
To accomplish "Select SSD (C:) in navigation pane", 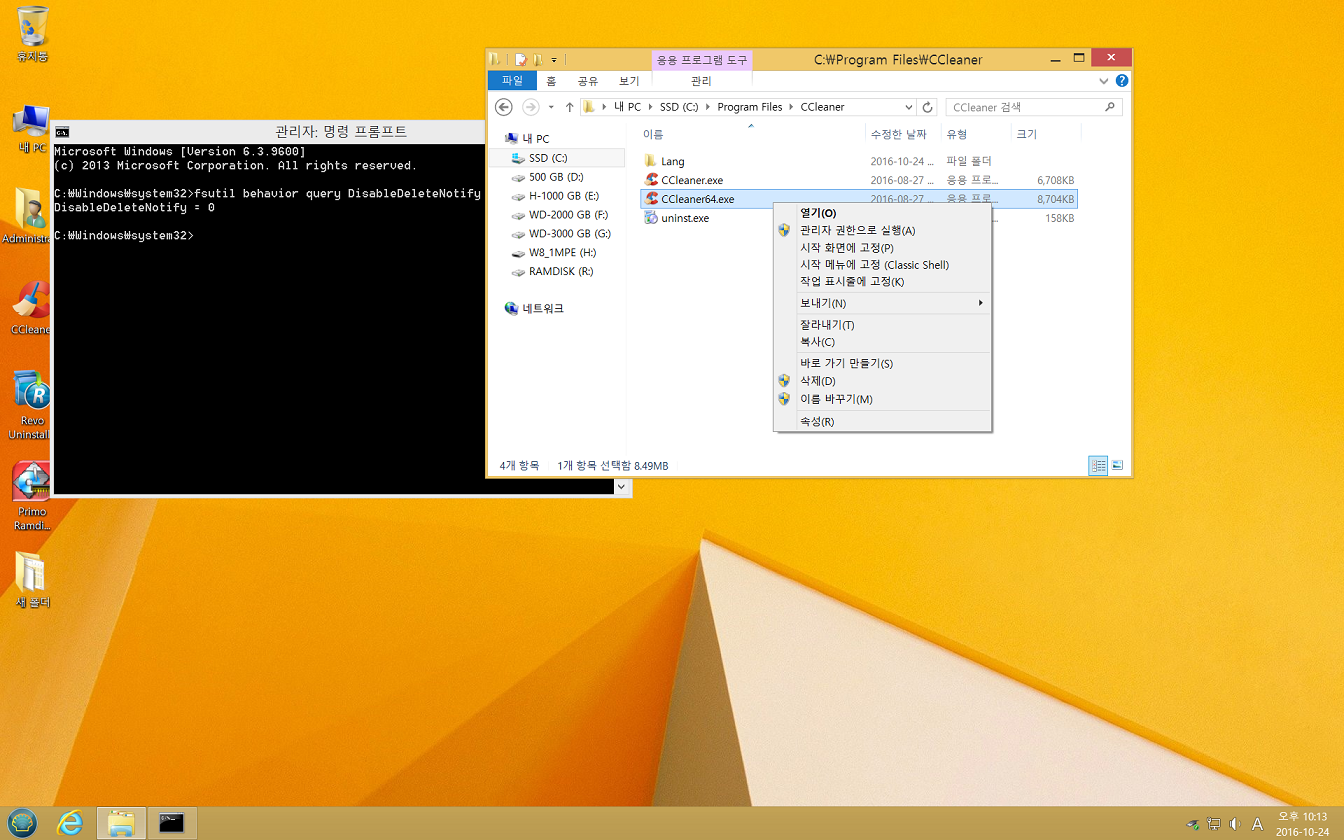I will coord(556,158).
